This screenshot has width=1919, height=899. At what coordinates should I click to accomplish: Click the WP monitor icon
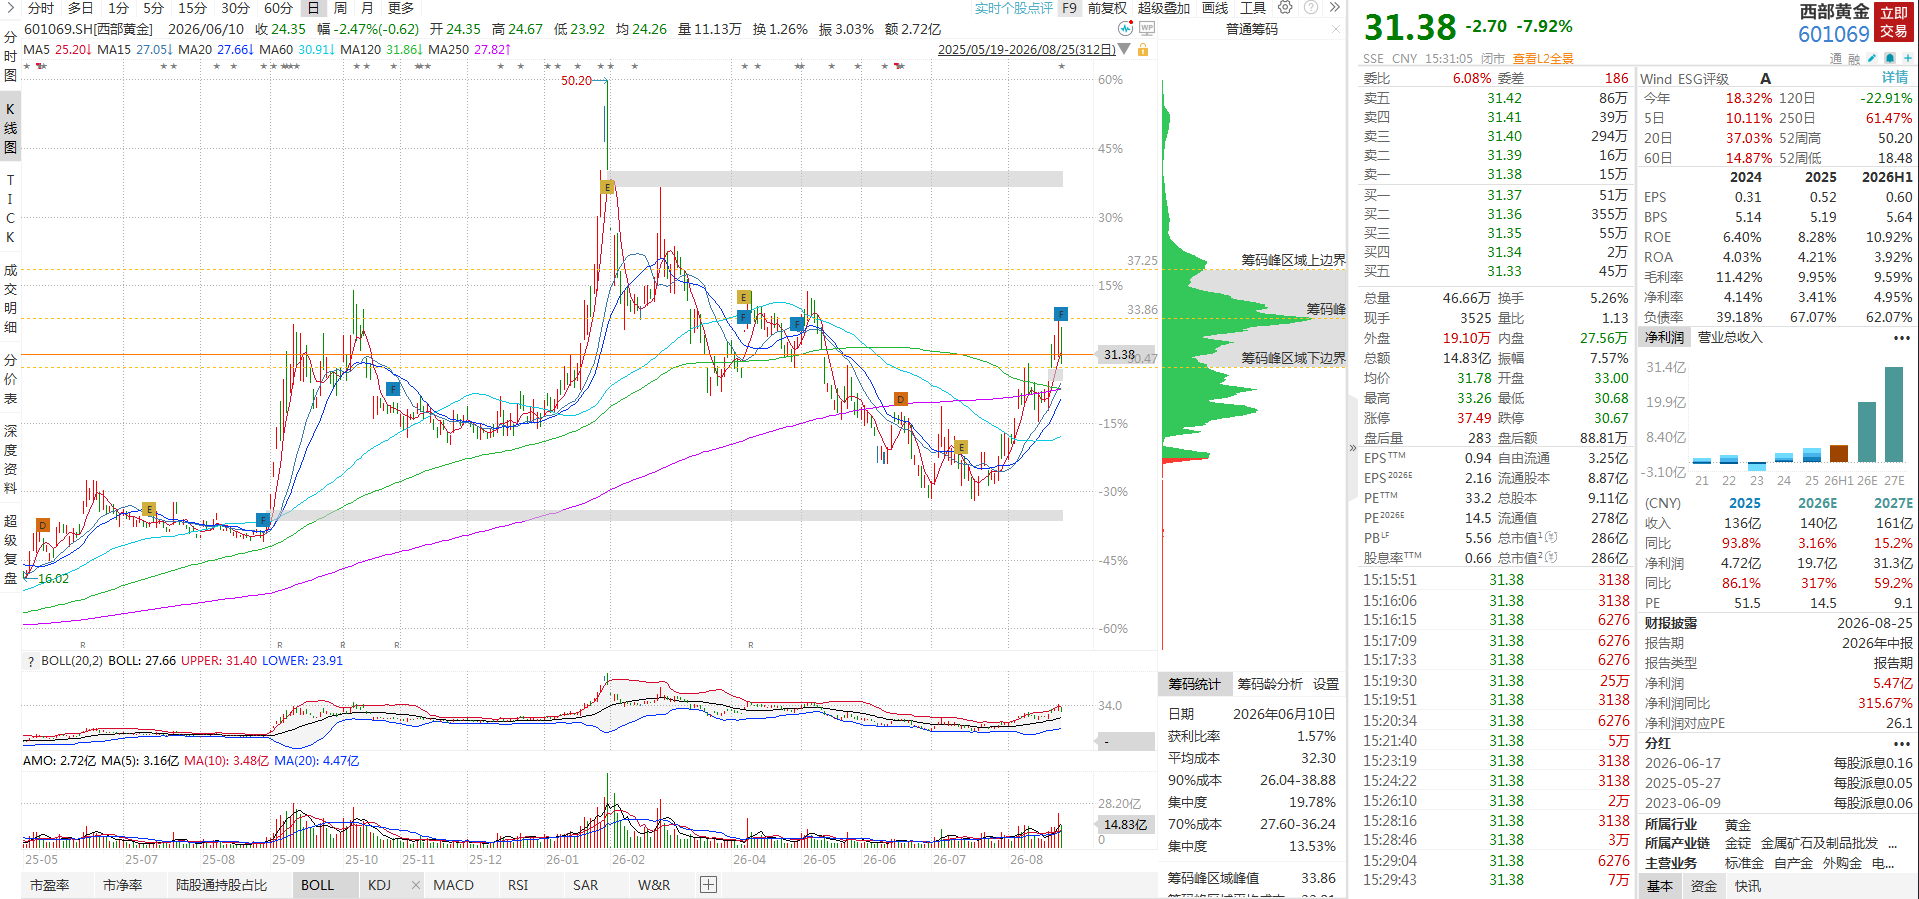click(x=1147, y=29)
